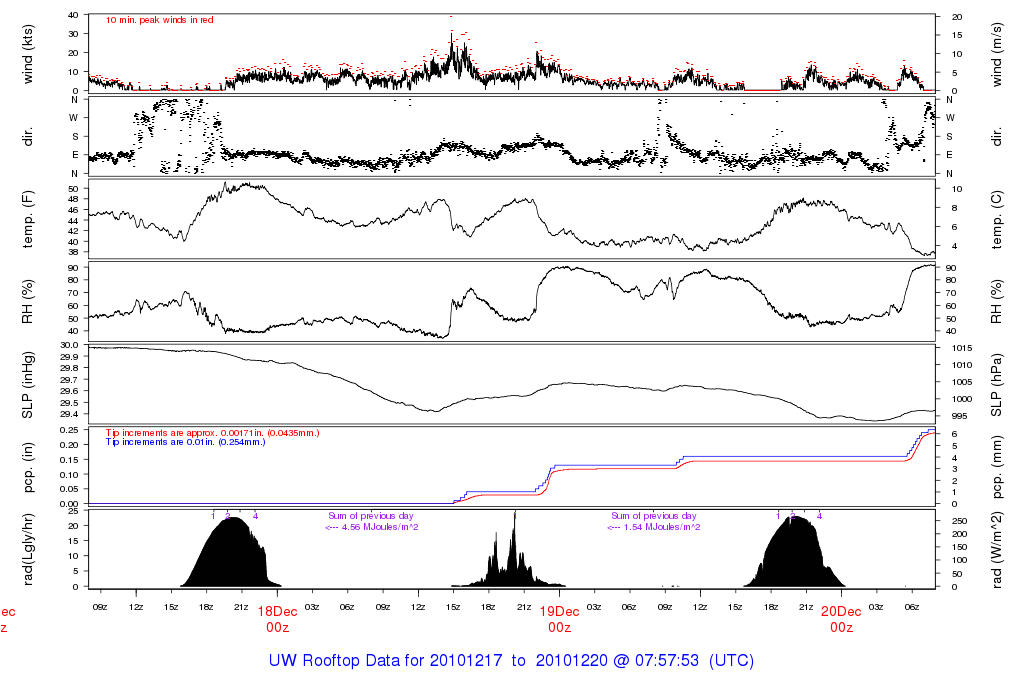Click the red "20Dec 00z" date label
1024x700 pixels.
pos(841,619)
